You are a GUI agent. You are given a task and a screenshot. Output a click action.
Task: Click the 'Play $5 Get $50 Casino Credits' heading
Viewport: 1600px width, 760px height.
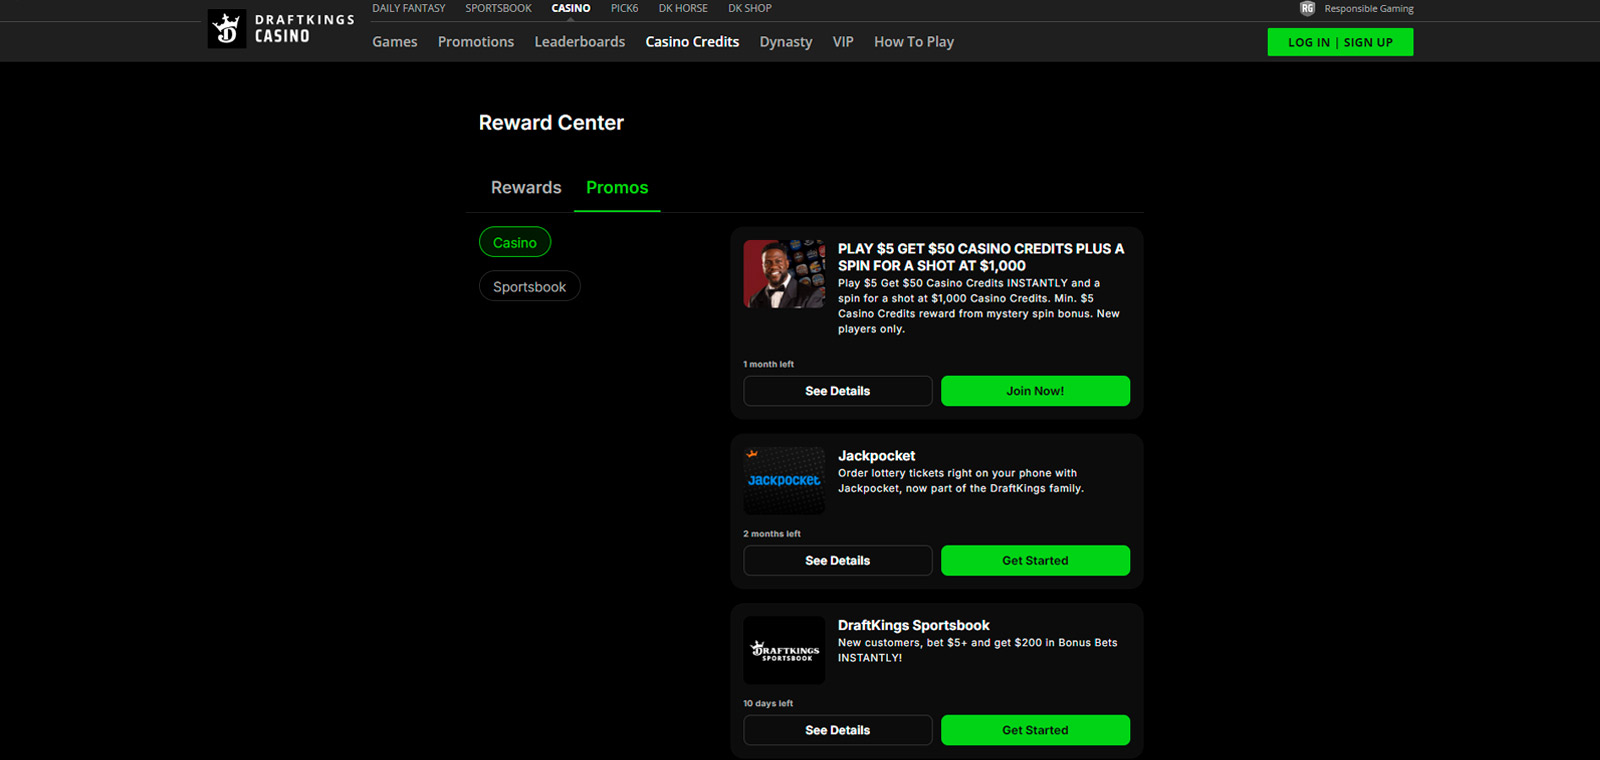981,257
